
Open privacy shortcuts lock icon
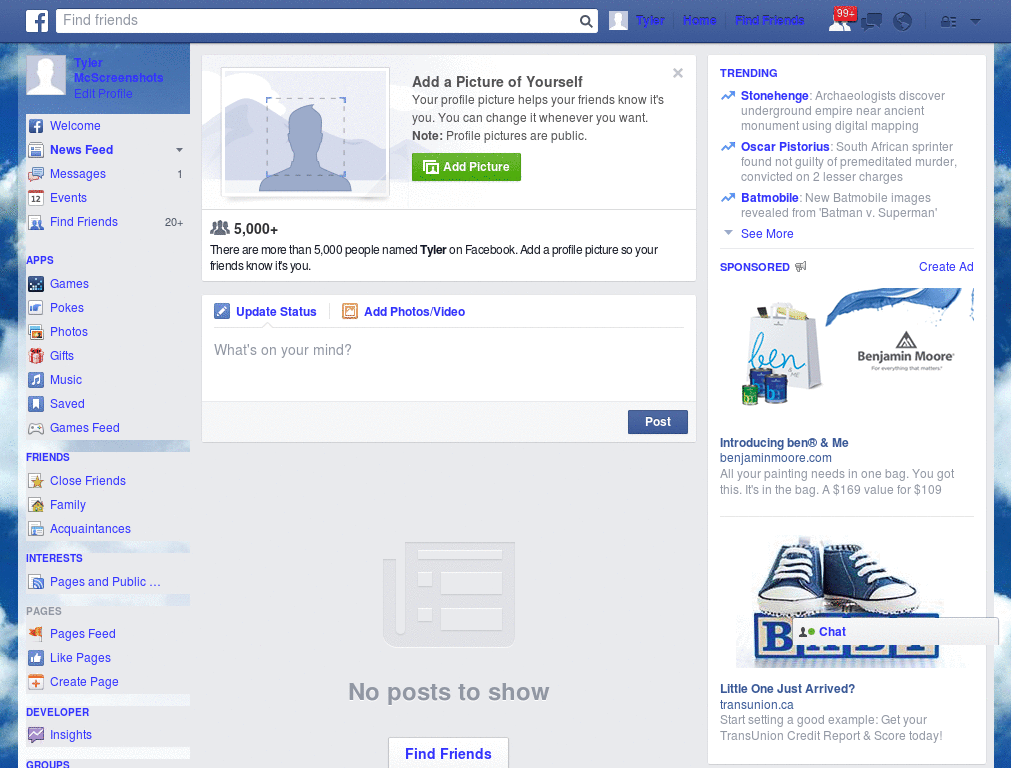(948, 22)
